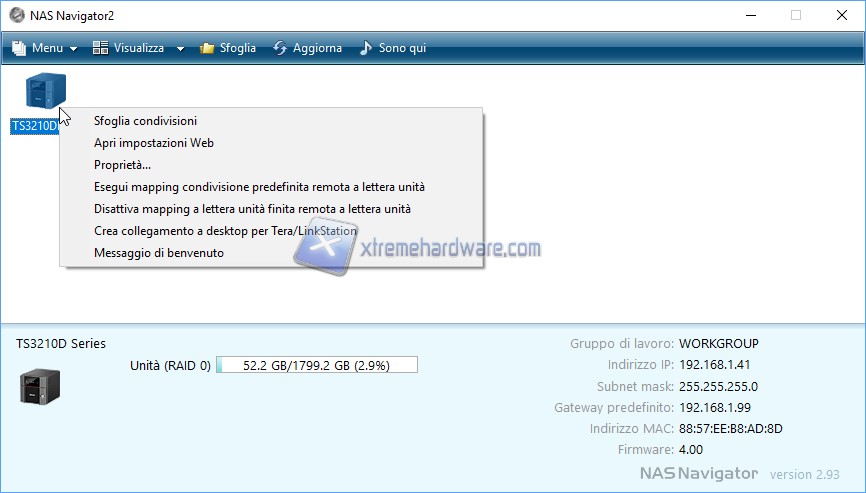
Task: Expand the Menu dropdown arrow
Action: (74, 49)
